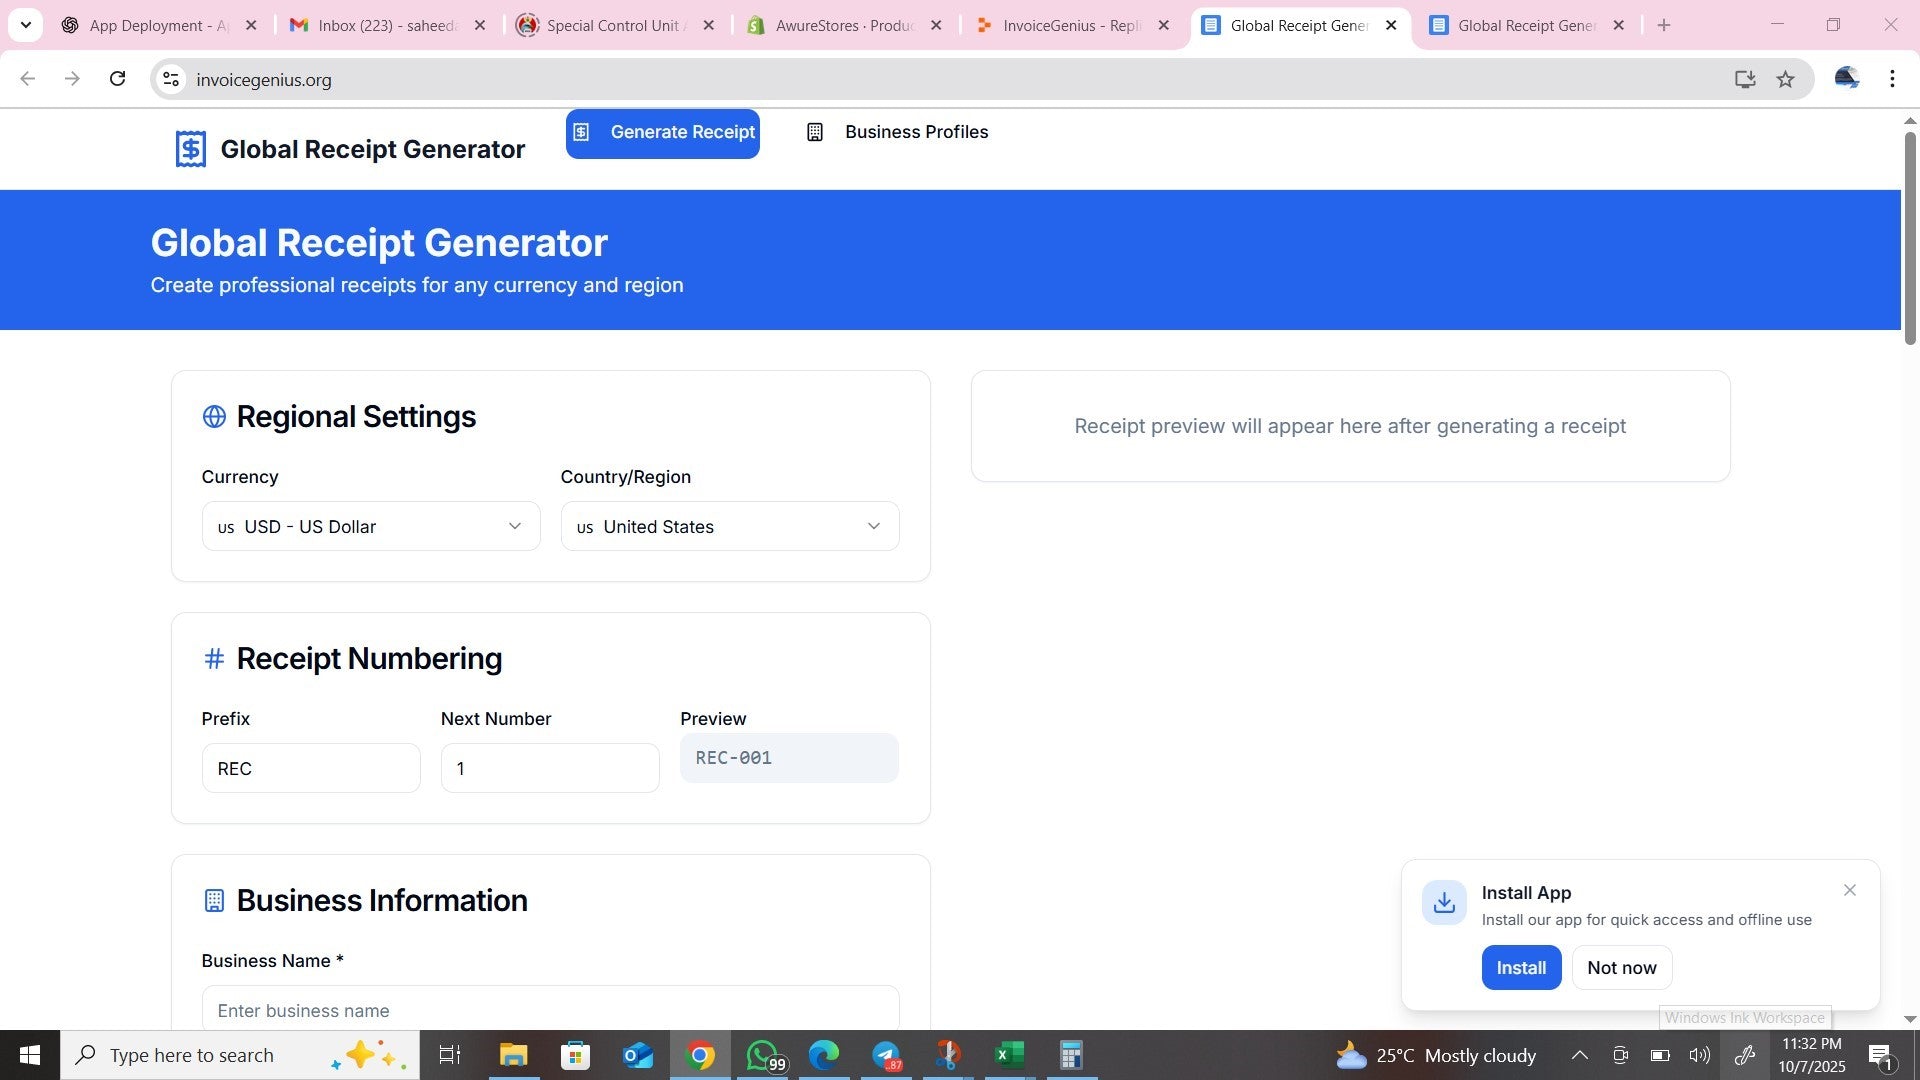The image size is (1920, 1080).
Task: Open WhatsApp from the taskbar
Action: pos(762,1055)
